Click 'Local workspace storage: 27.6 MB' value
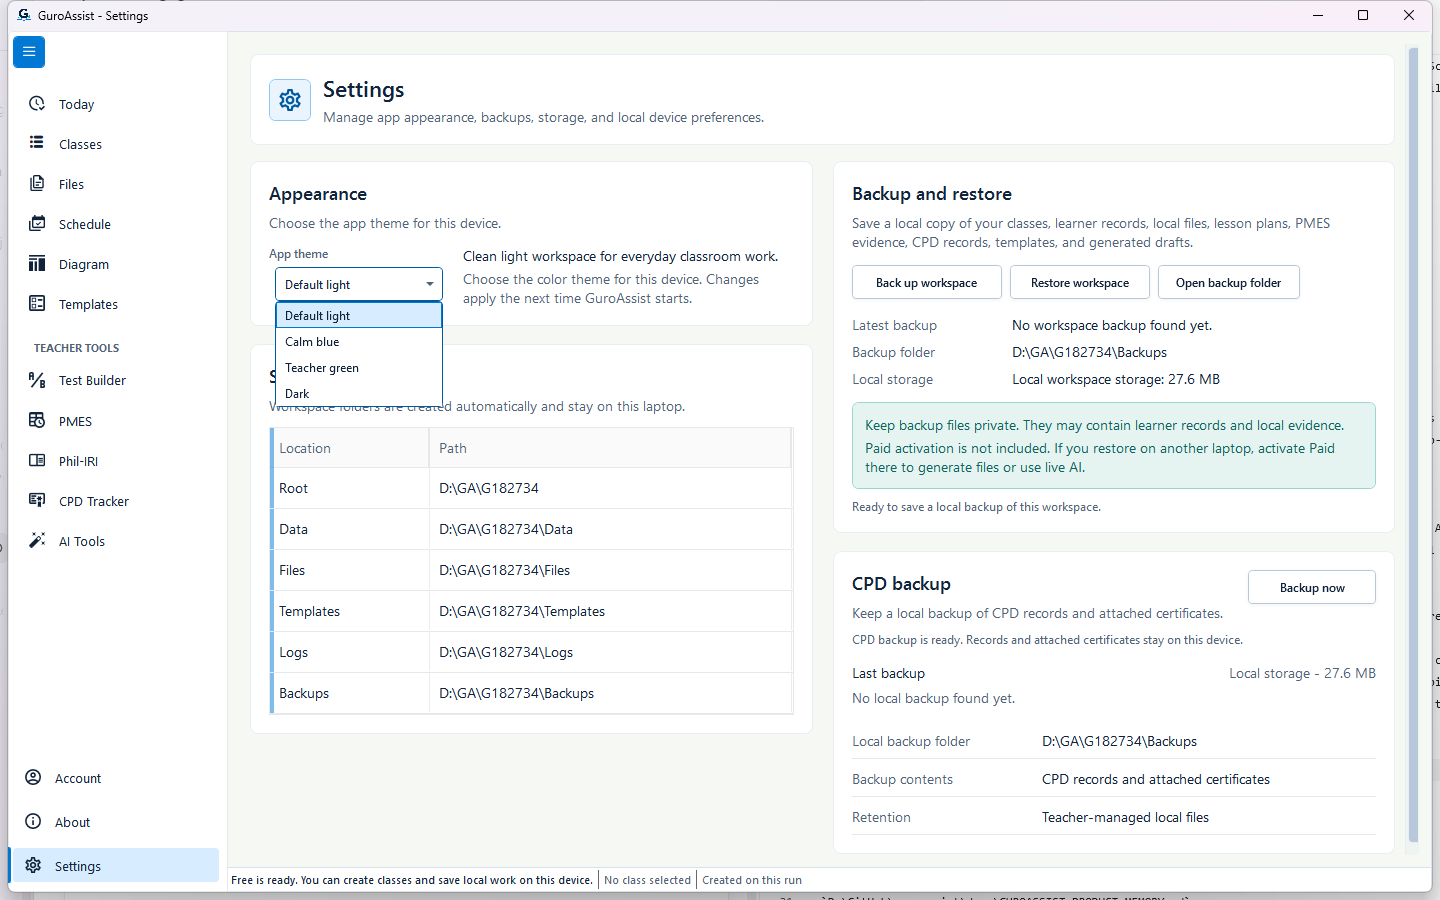1440x900 pixels. [x=1116, y=379]
